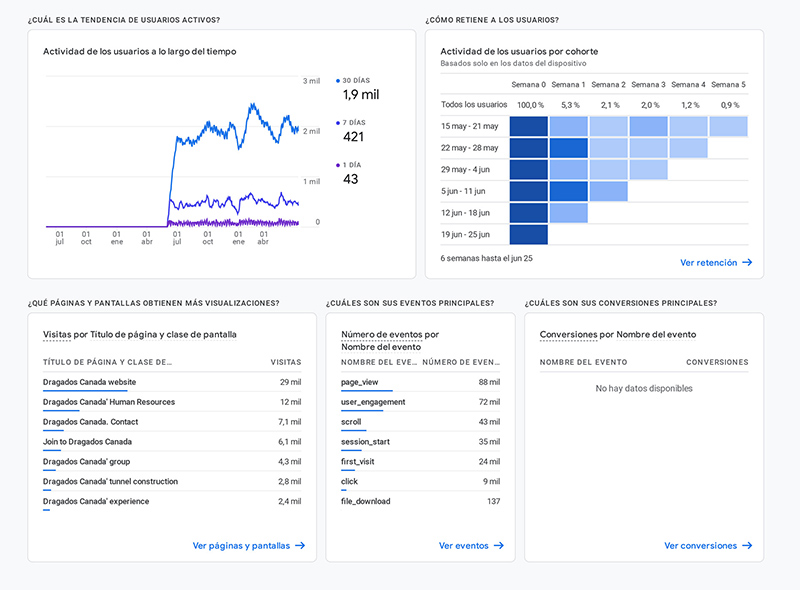Click the arrow icon beside Ver retención
The image size is (800, 590).
747,263
